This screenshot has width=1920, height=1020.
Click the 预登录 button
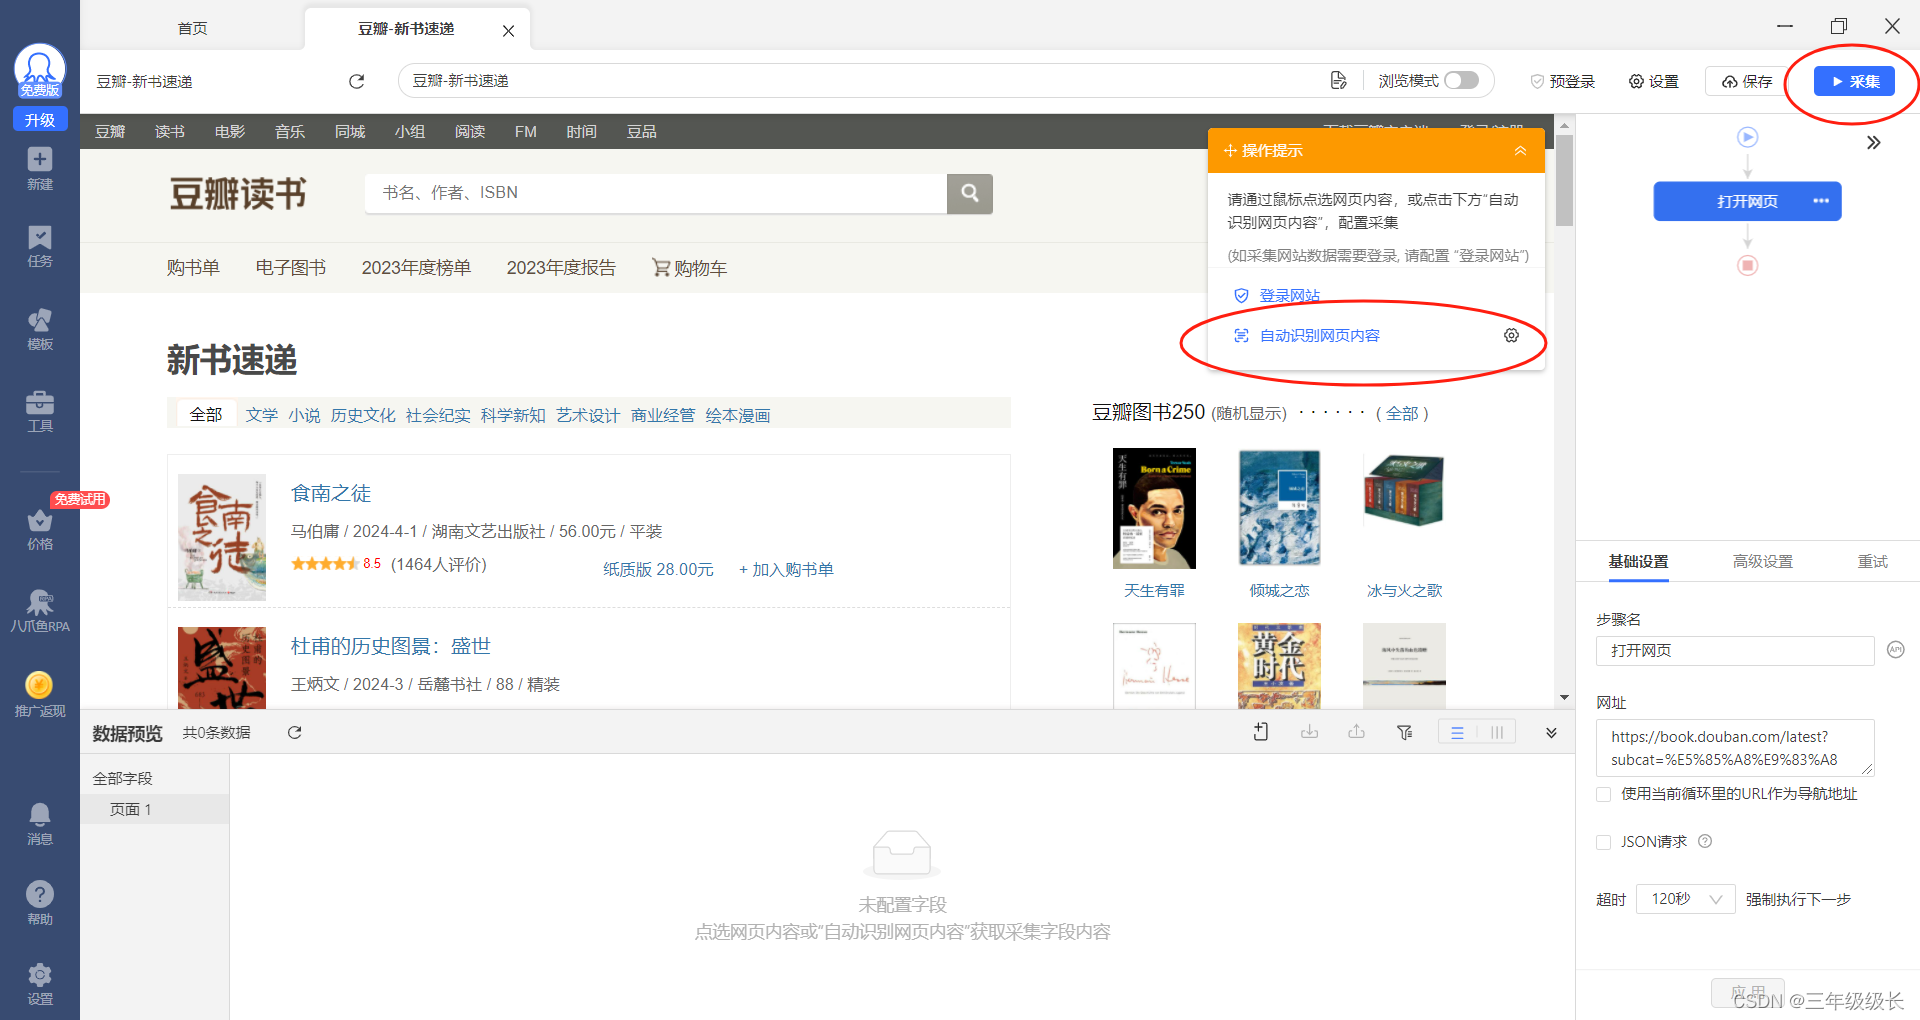pos(1562,81)
